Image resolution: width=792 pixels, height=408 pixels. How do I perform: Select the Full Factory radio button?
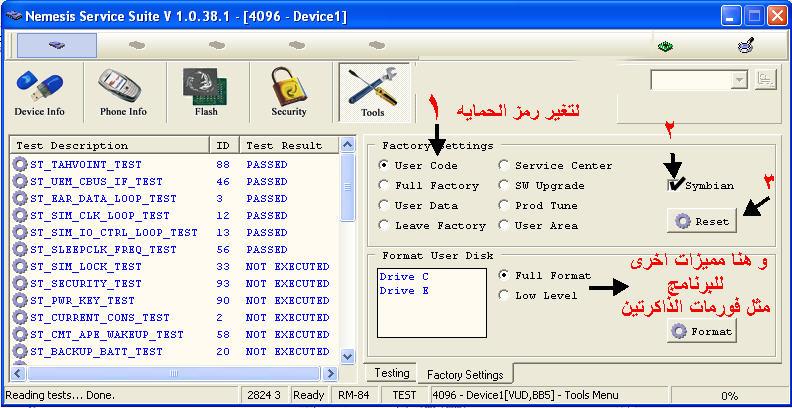pos(384,185)
